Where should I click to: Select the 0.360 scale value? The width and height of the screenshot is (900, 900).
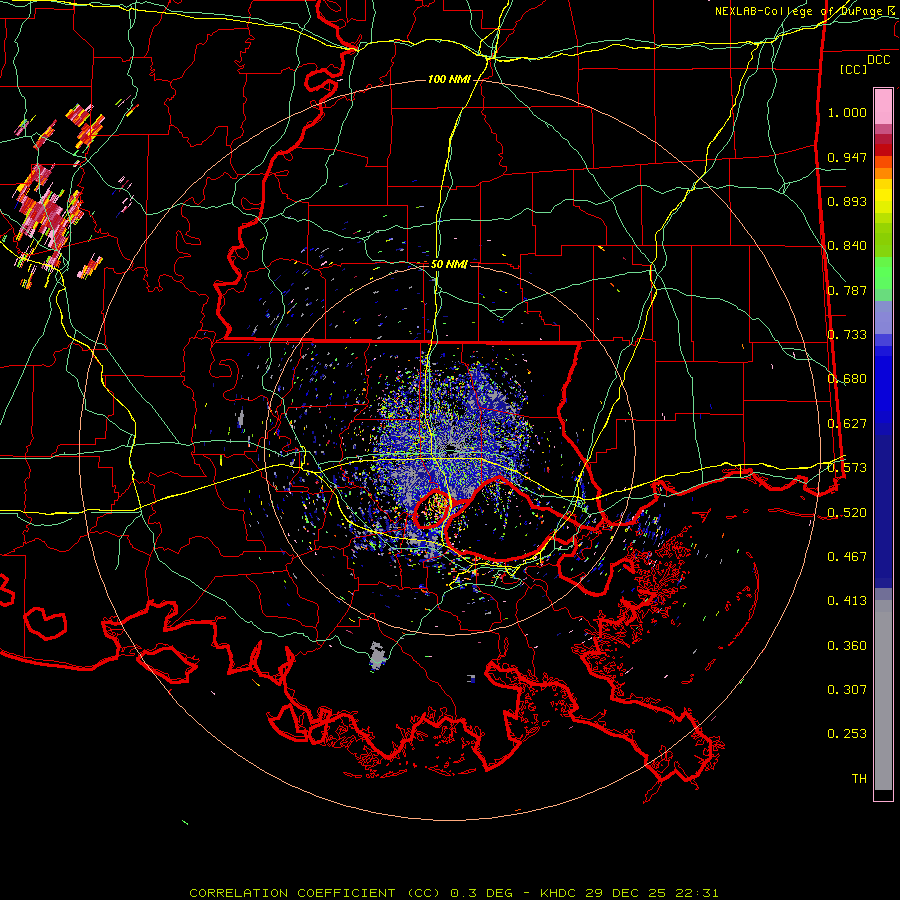tap(847, 646)
